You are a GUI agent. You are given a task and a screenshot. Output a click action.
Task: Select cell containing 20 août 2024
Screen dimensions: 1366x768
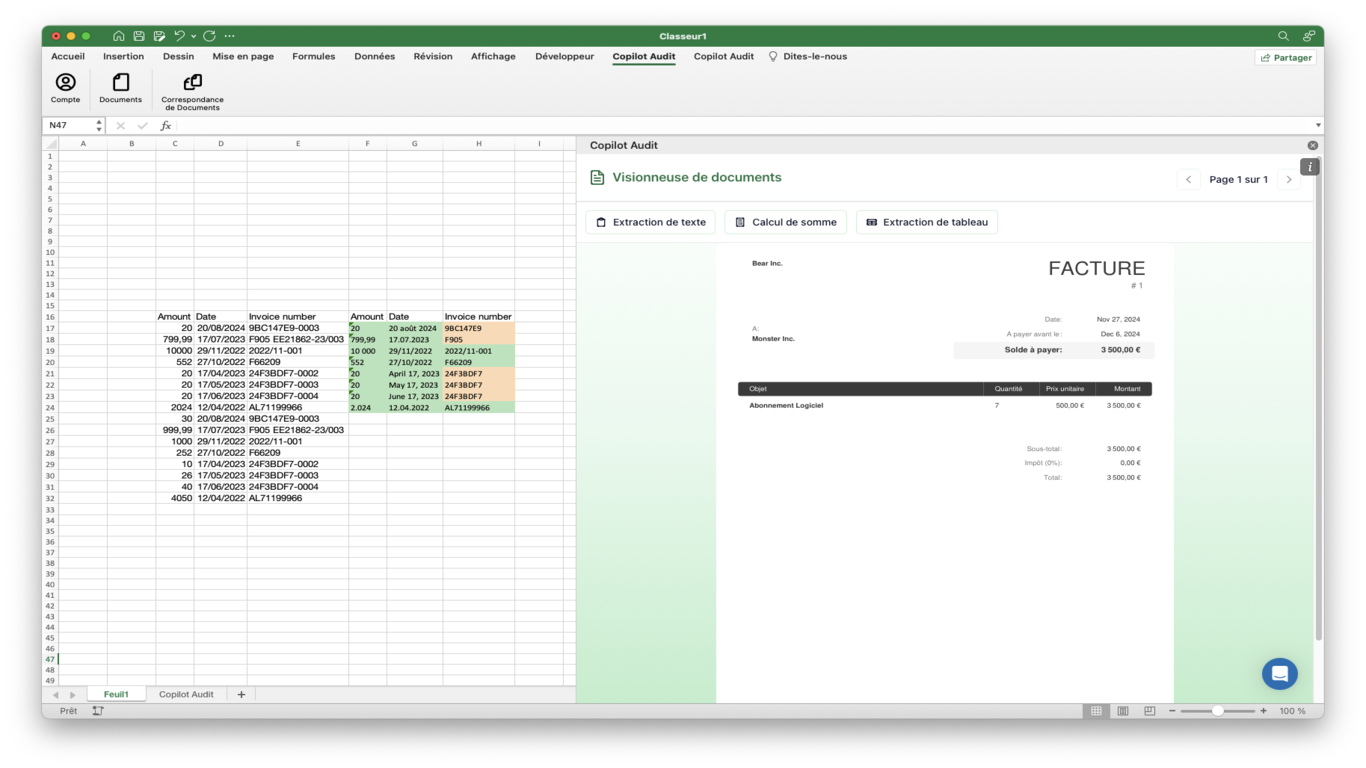(415, 328)
